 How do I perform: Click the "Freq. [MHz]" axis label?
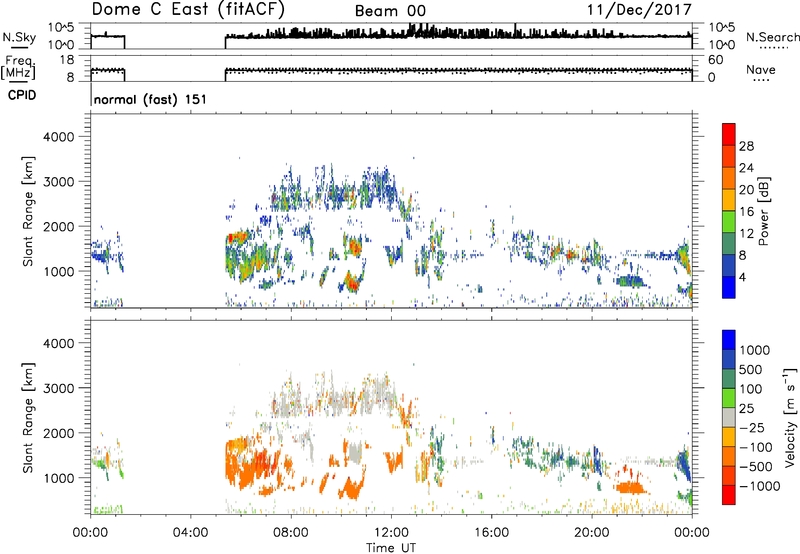tap(18, 68)
